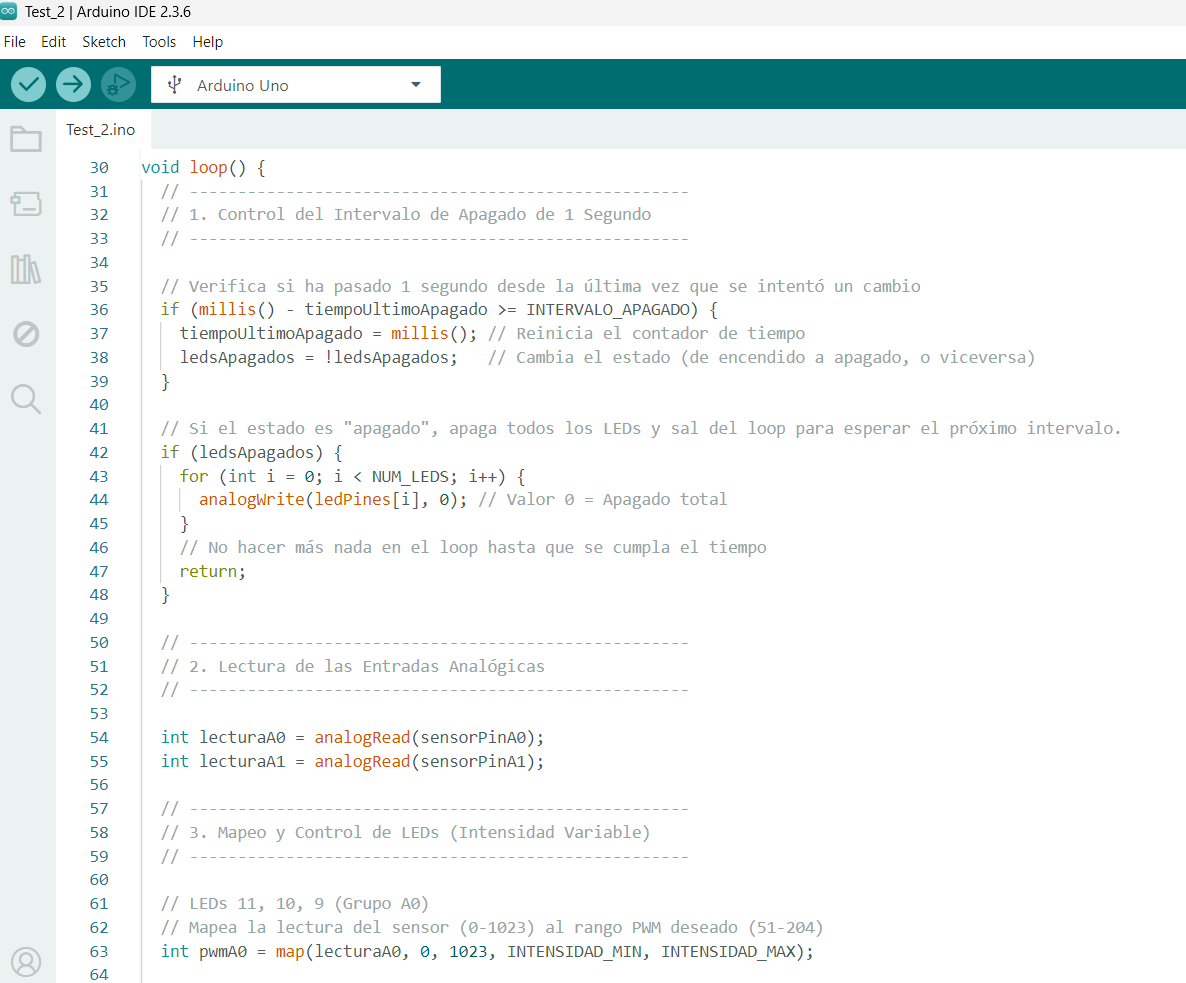The width and height of the screenshot is (1186, 983).
Task: Click line number 42 in the gutter
Action: [x=98, y=452]
